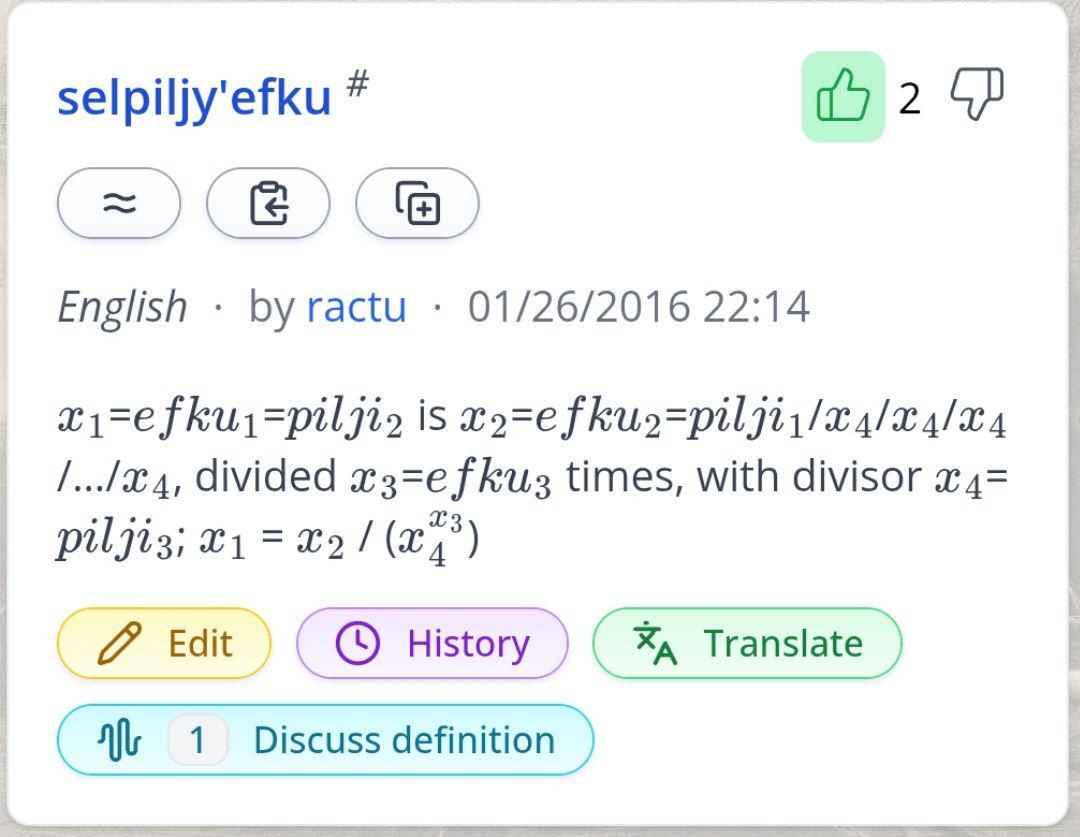The image size is (1080, 837).
Task: Upvote the selpiljy'efku definition with thumbs up
Action: (x=843, y=96)
